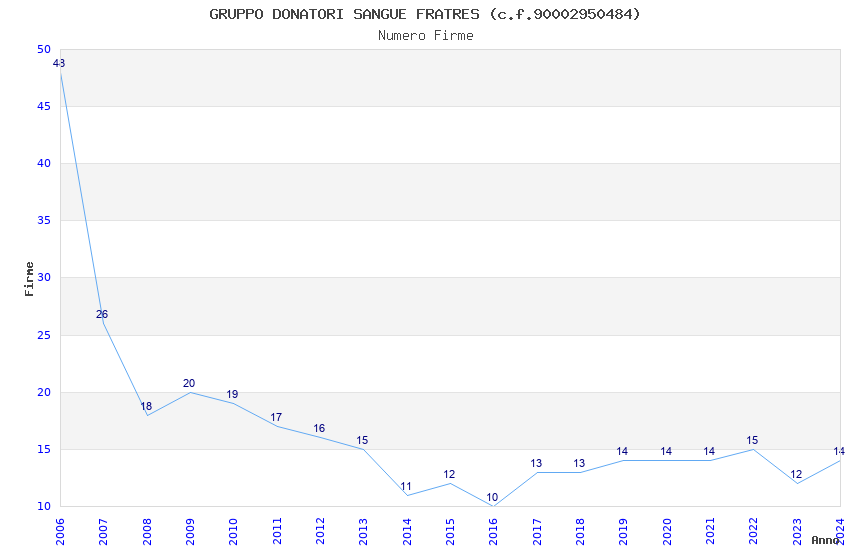Click the horizontal axis label Anno
The width and height of the screenshot is (850, 550).
(825, 540)
